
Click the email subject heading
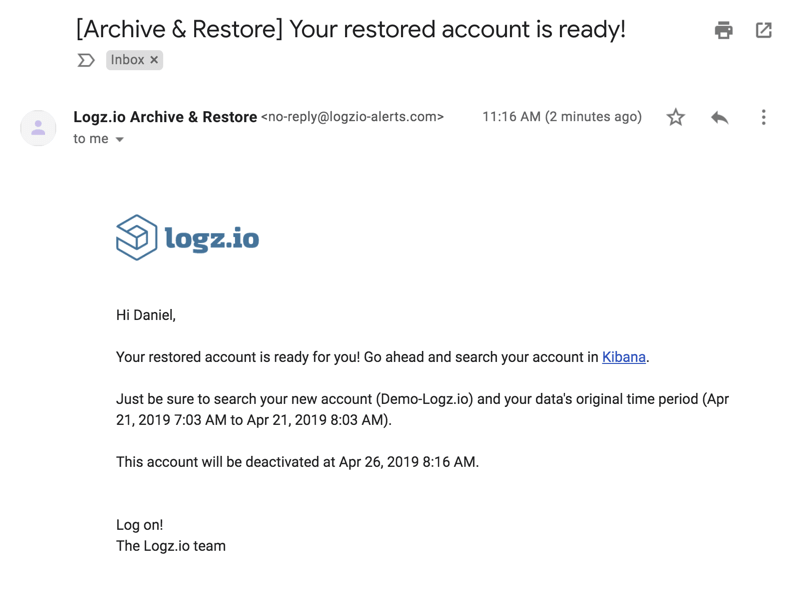[x=351, y=29]
